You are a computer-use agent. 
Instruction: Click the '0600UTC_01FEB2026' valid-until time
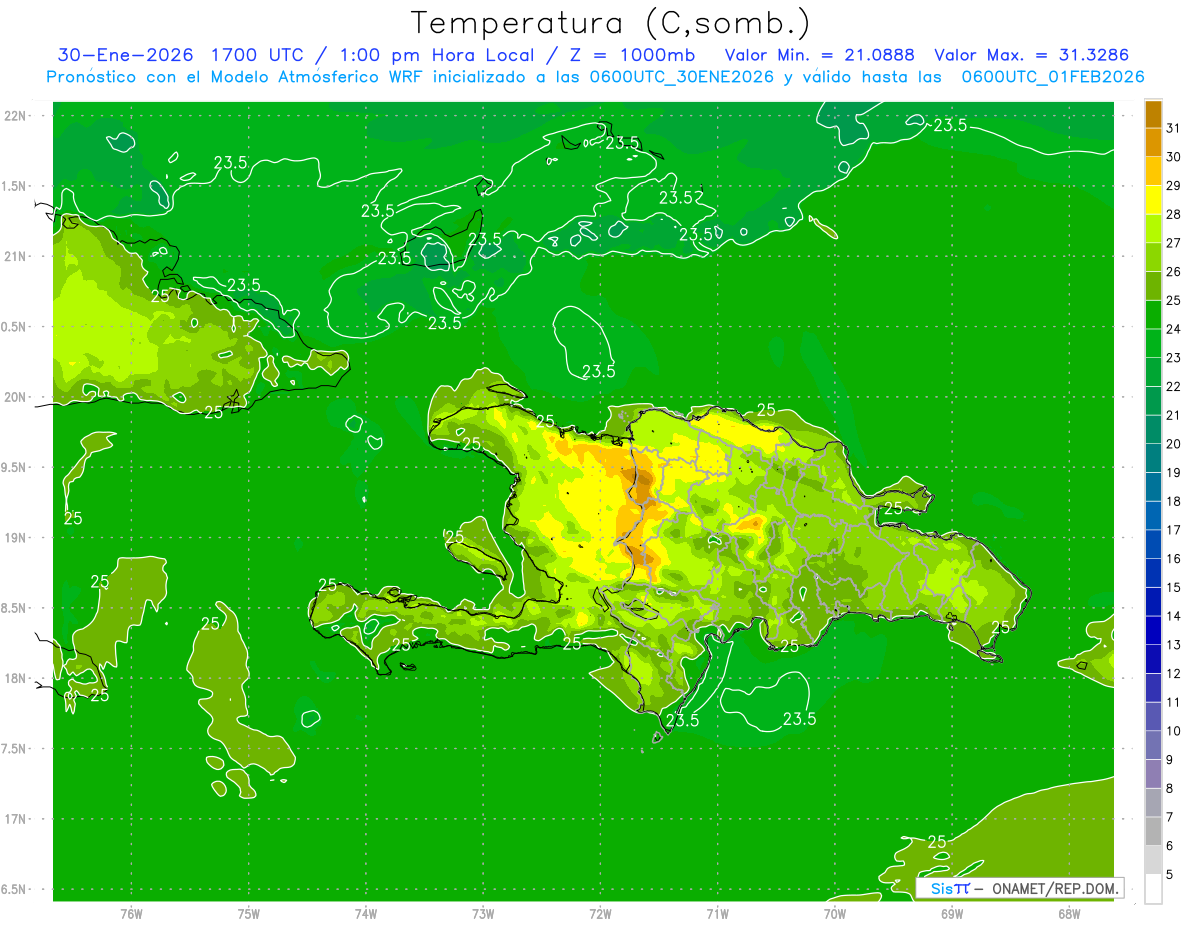[1053, 77]
